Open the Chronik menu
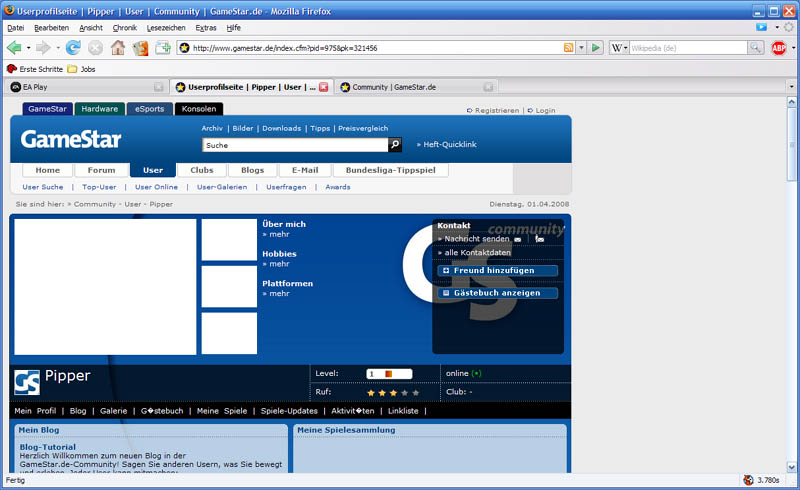The height and width of the screenshot is (490, 800). pos(124,28)
